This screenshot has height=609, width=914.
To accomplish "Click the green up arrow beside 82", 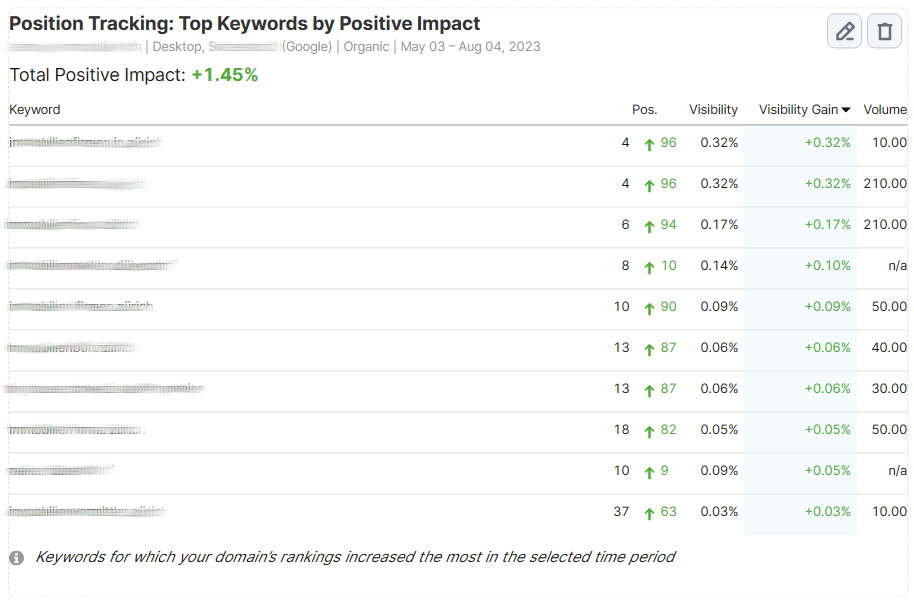I will click(x=649, y=431).
